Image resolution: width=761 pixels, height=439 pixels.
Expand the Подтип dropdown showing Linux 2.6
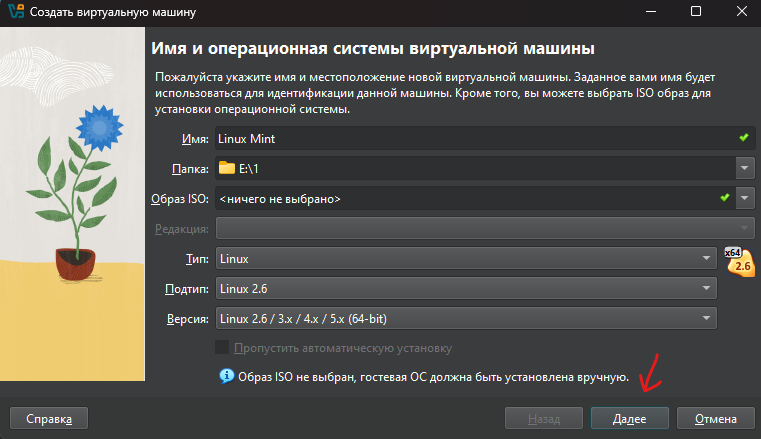pos(466,289)
